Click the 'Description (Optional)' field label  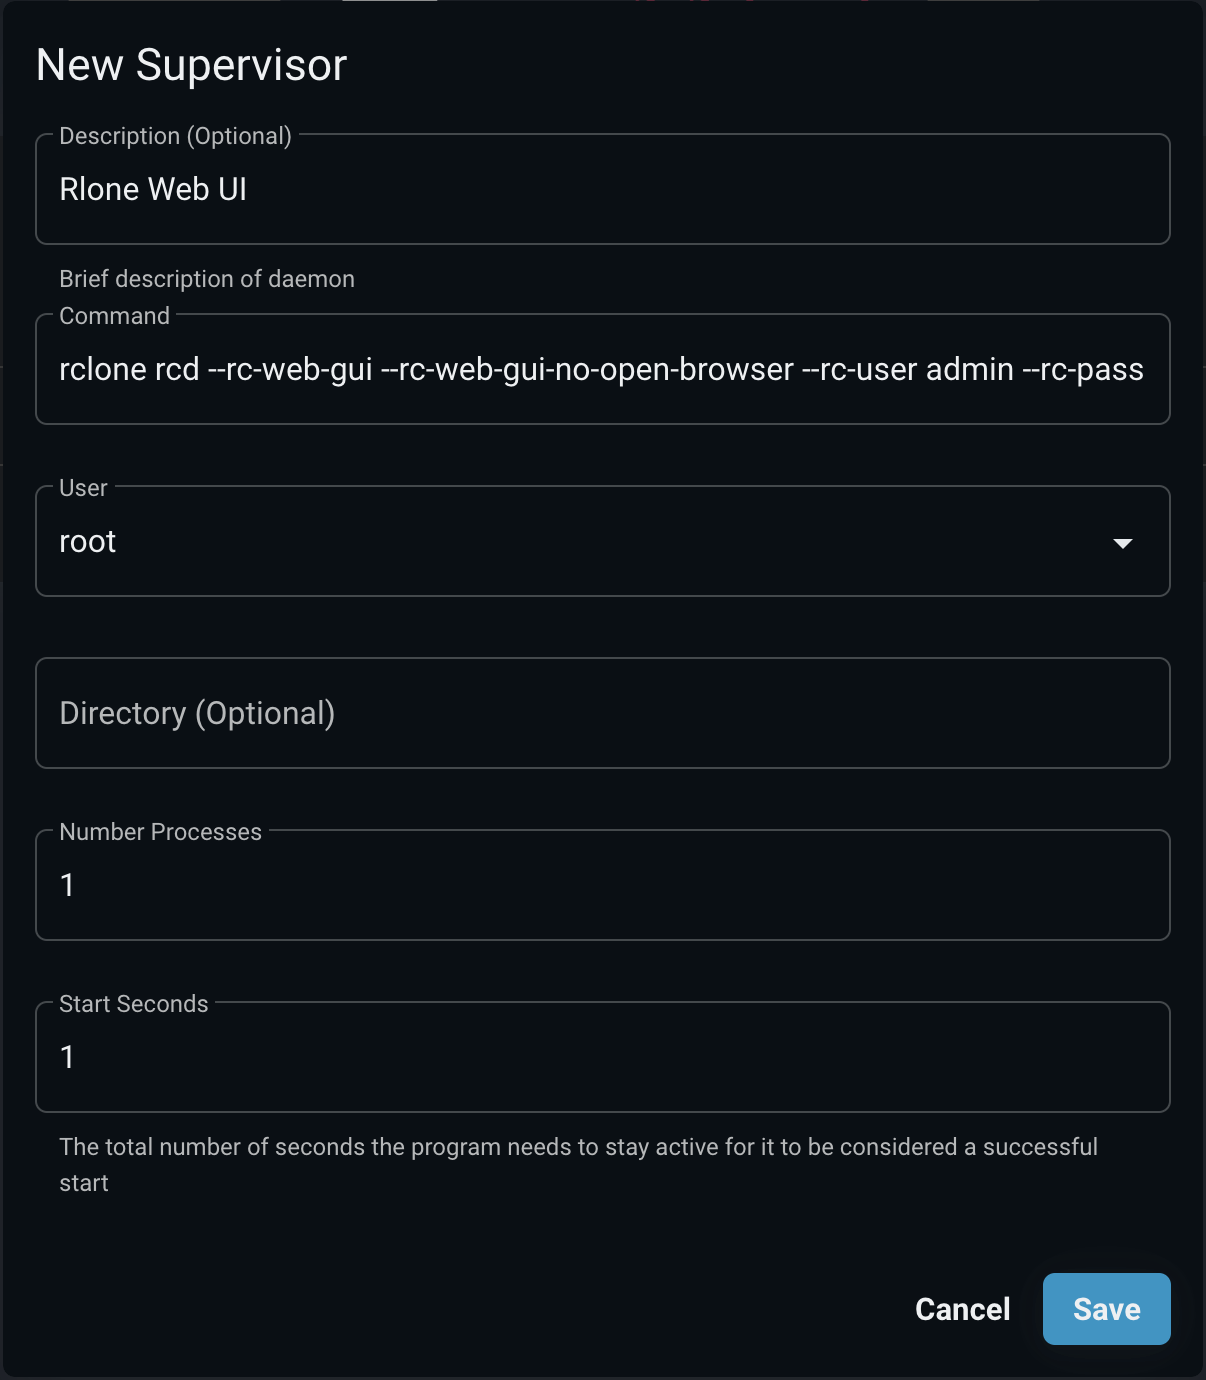(175, 136)
